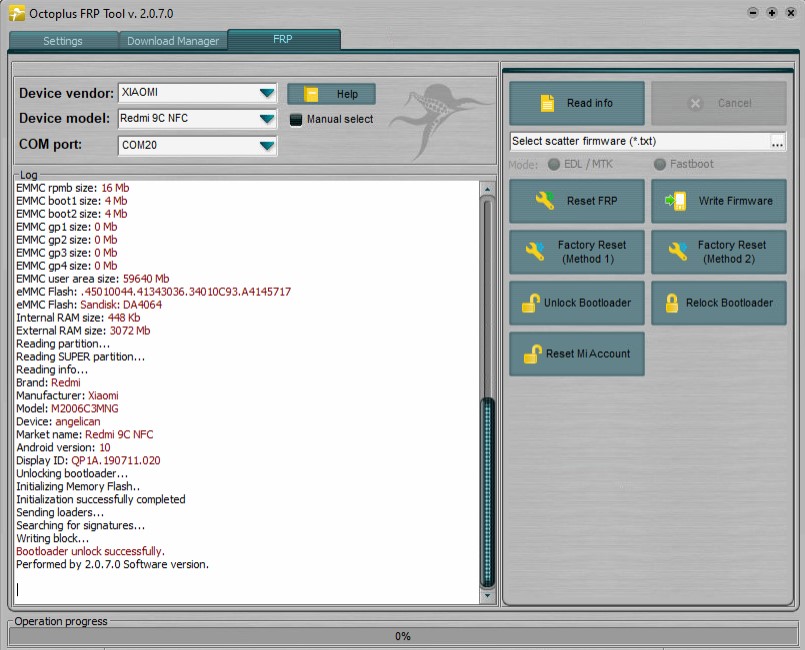Click the Help book icon
The width and height of the screenshot is (805, 650).
click(x=311, y=94)
